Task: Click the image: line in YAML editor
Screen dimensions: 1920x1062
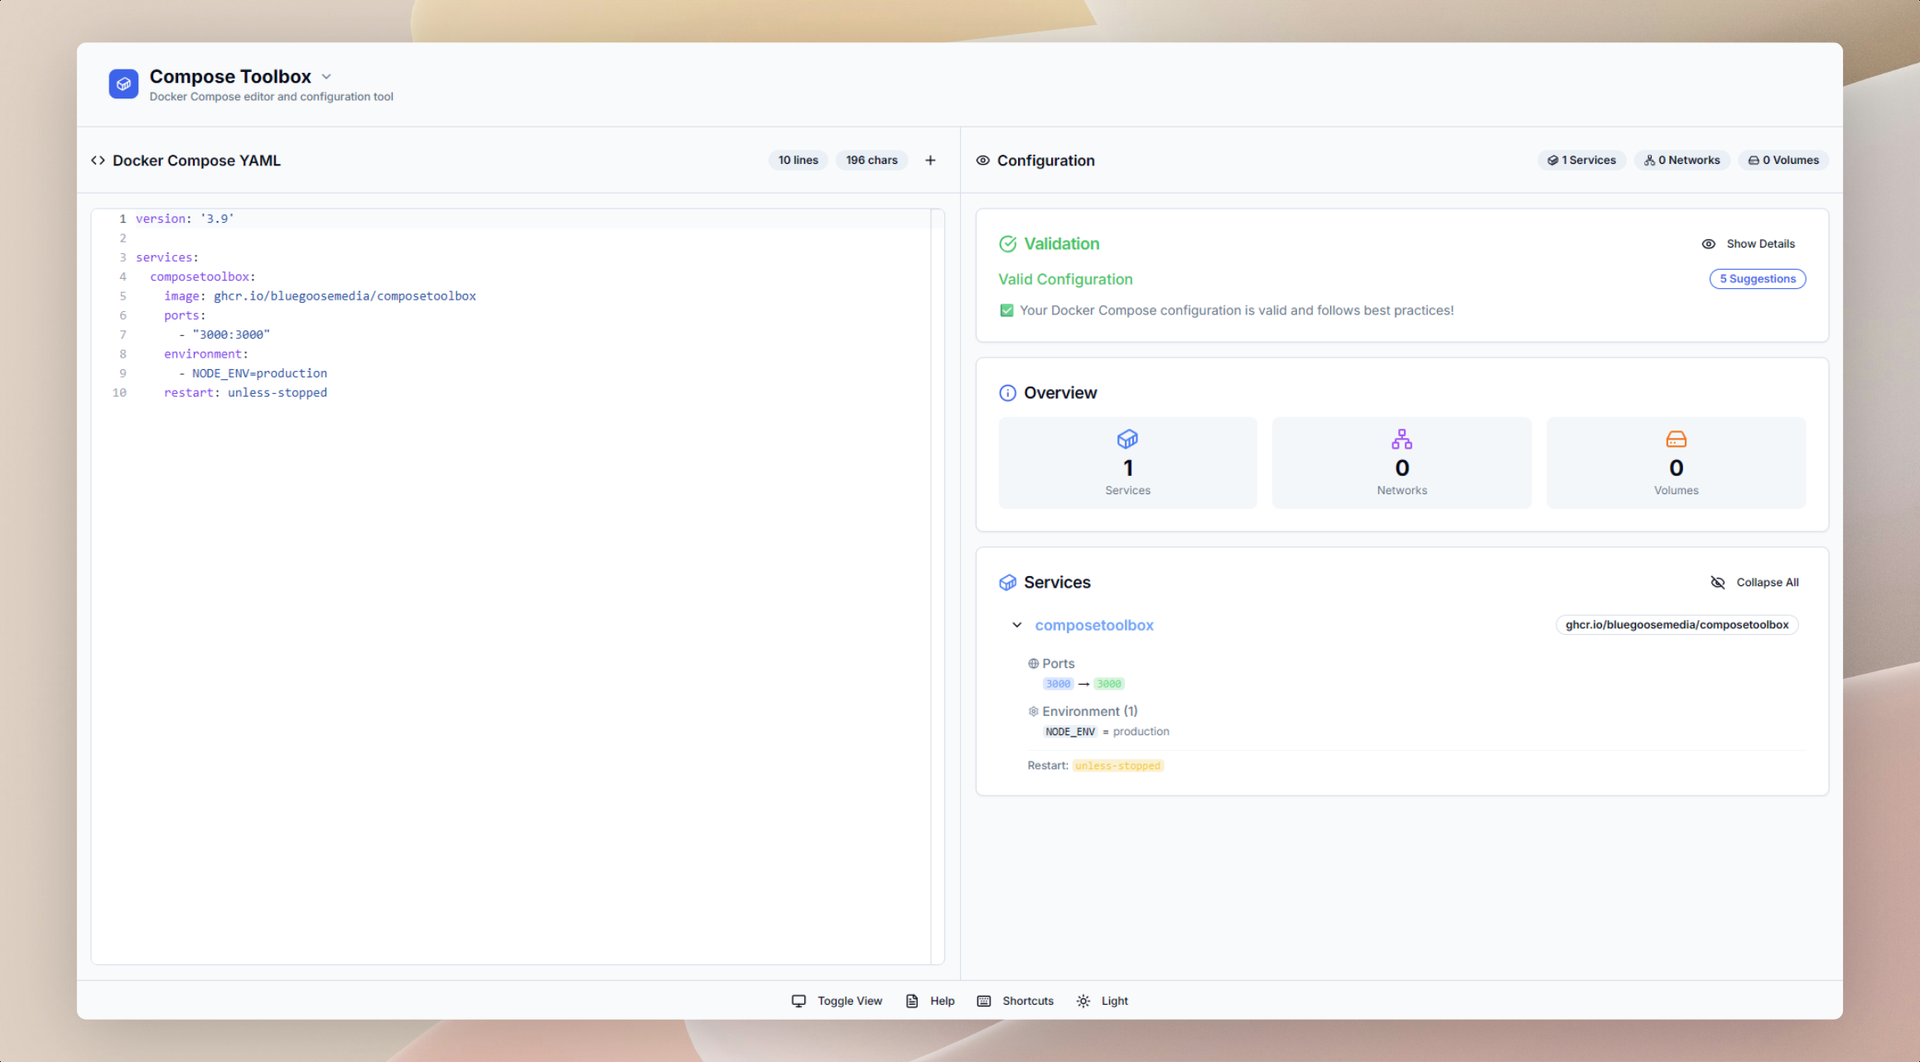Action: click(320, 296)
